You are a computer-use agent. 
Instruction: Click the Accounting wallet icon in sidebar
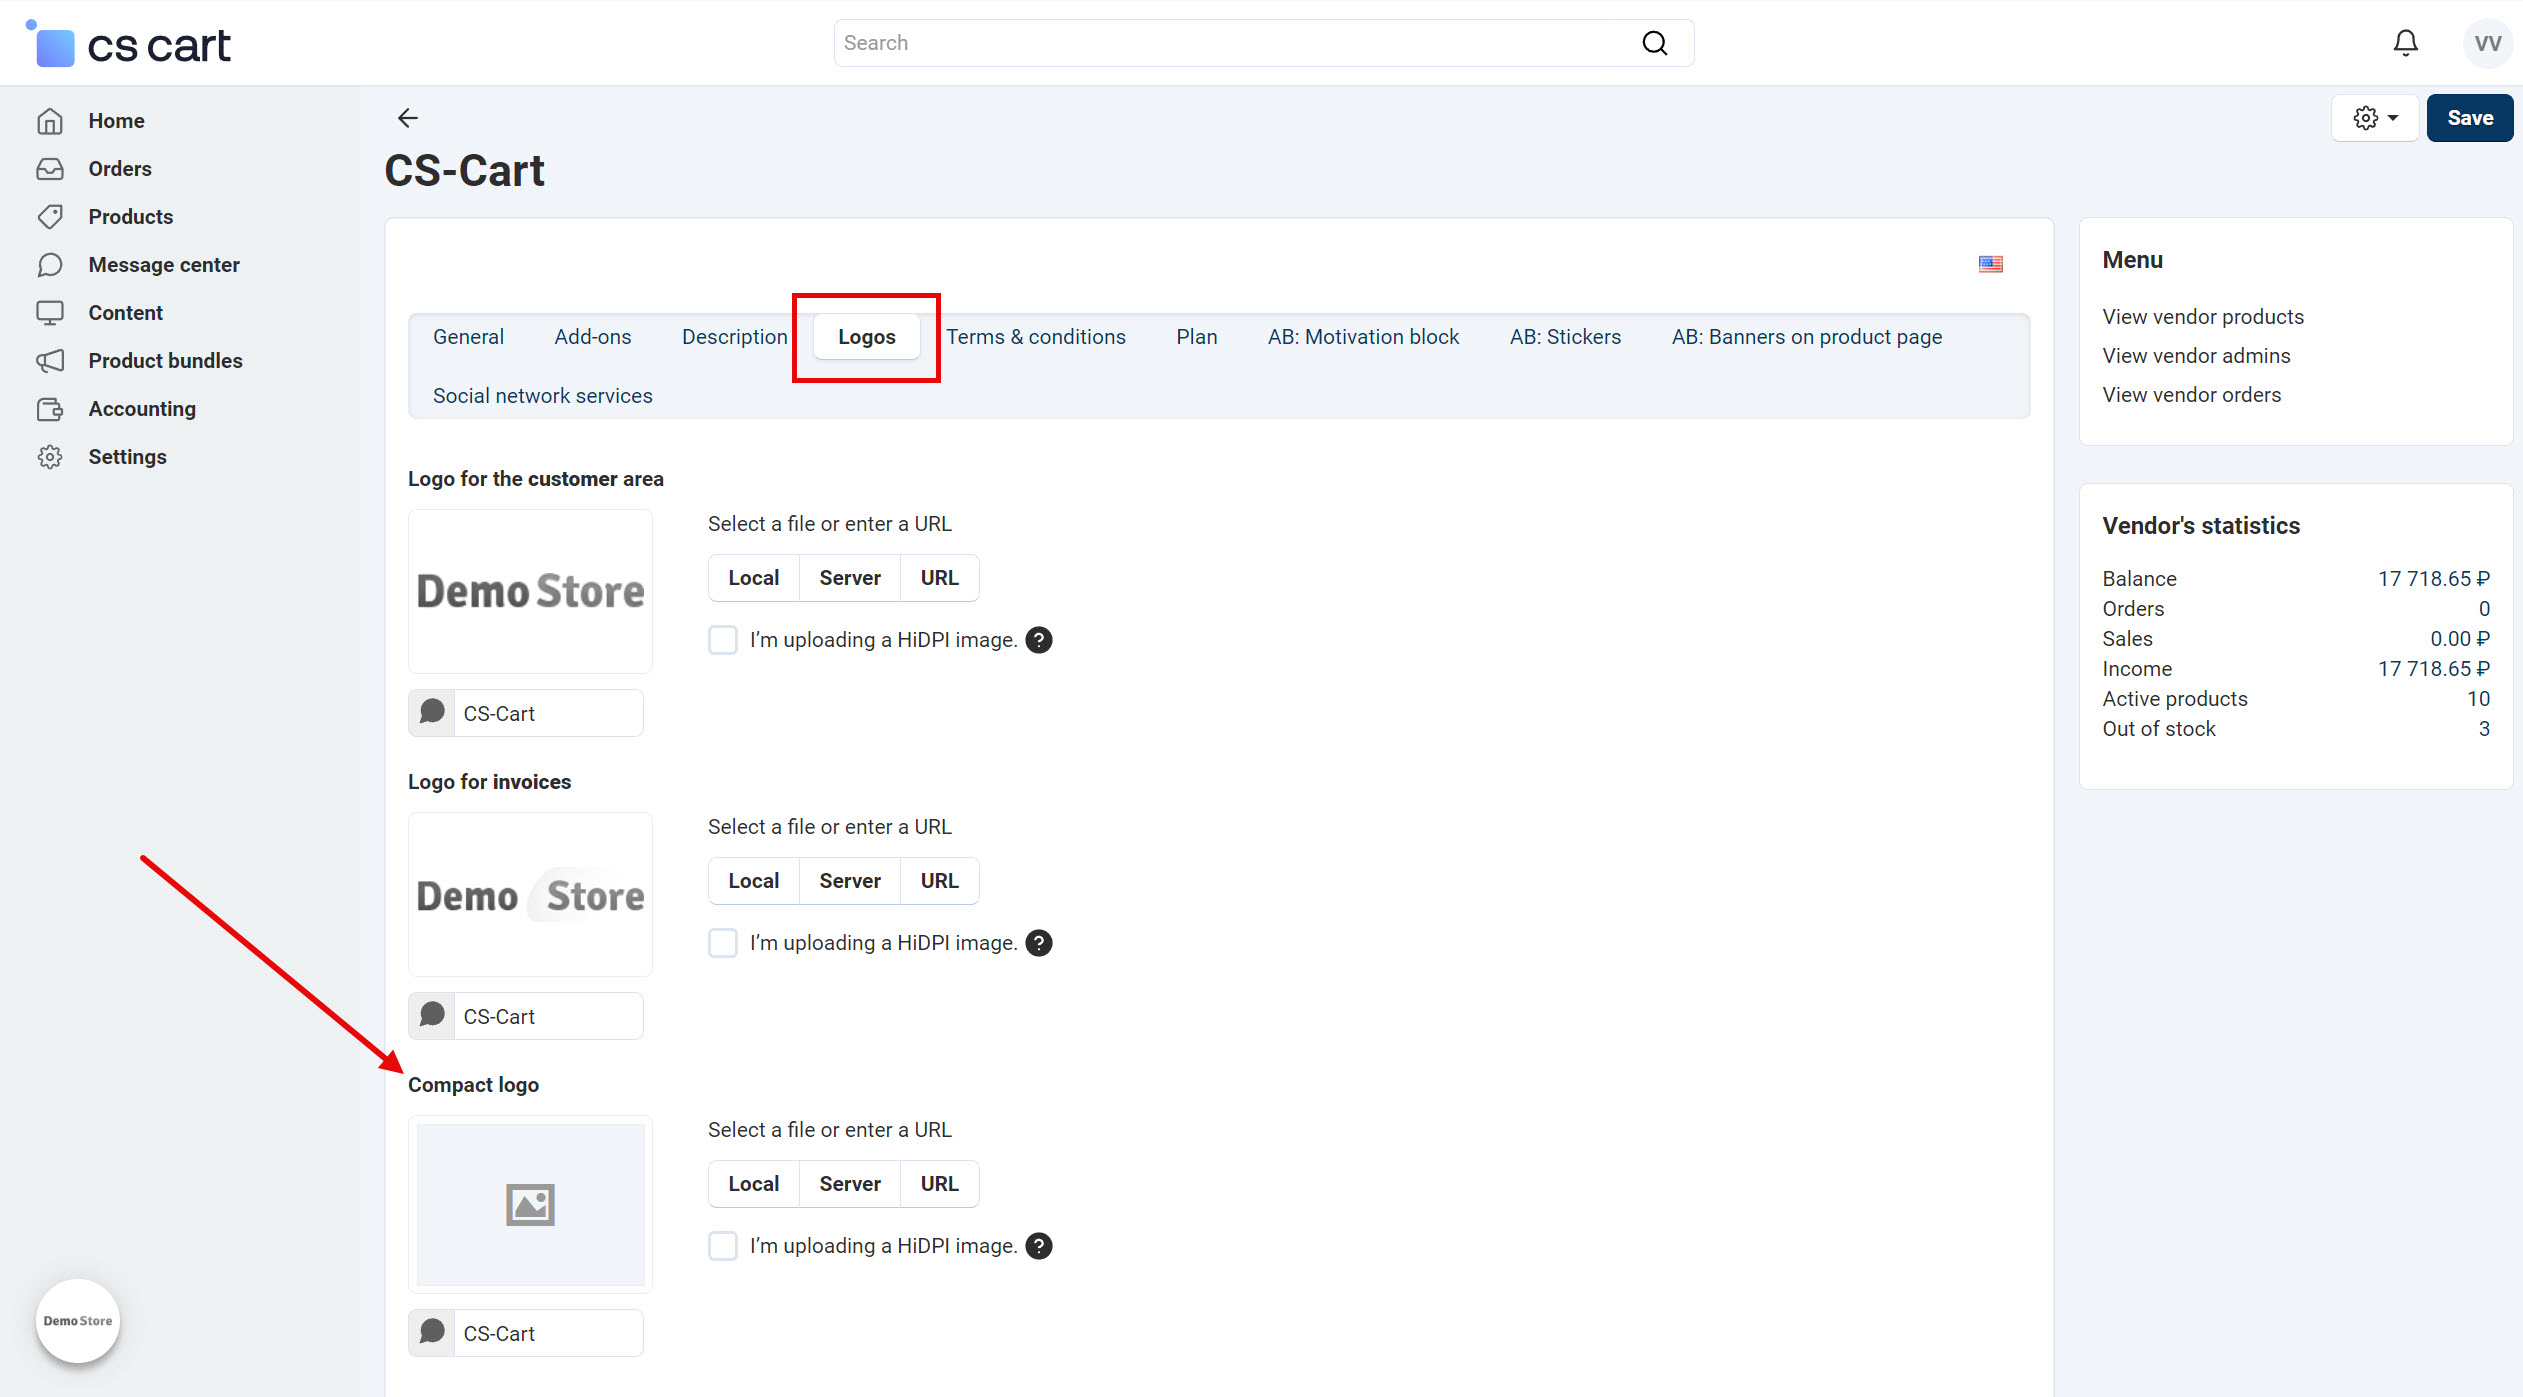[x=50, y=409]
